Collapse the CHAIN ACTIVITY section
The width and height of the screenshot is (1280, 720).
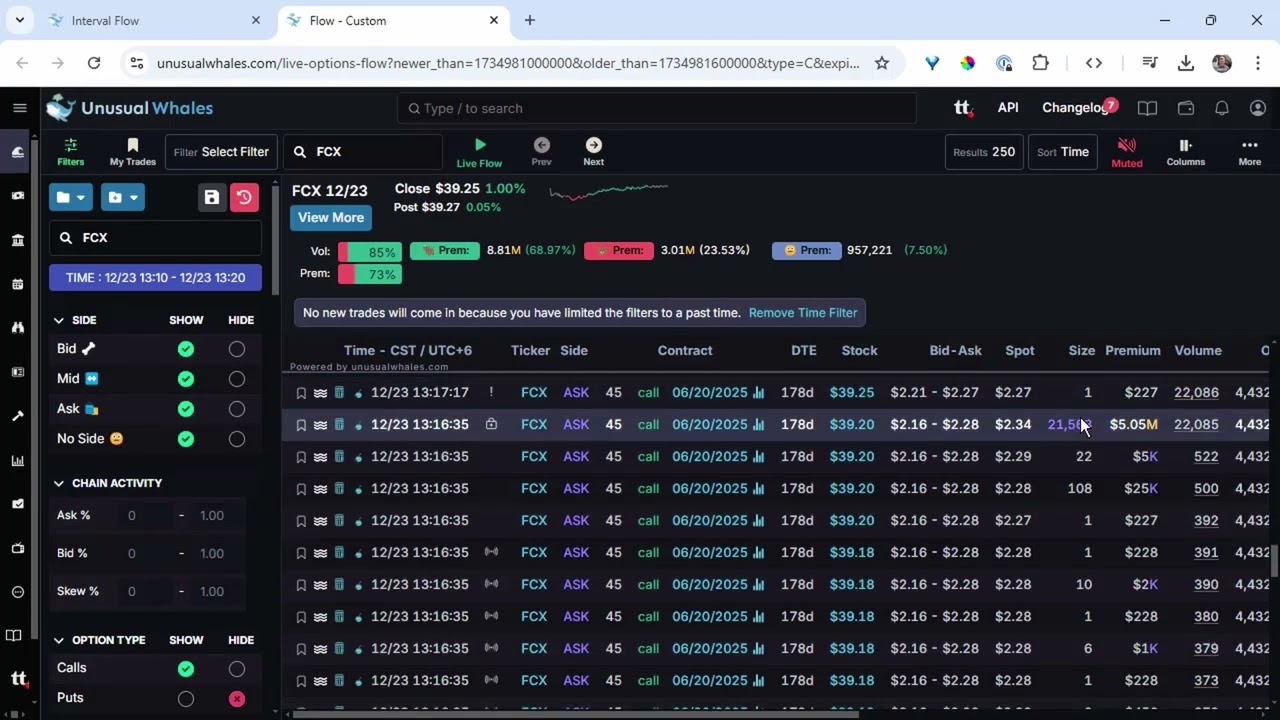pyautogui.click(x=59, y=483)
